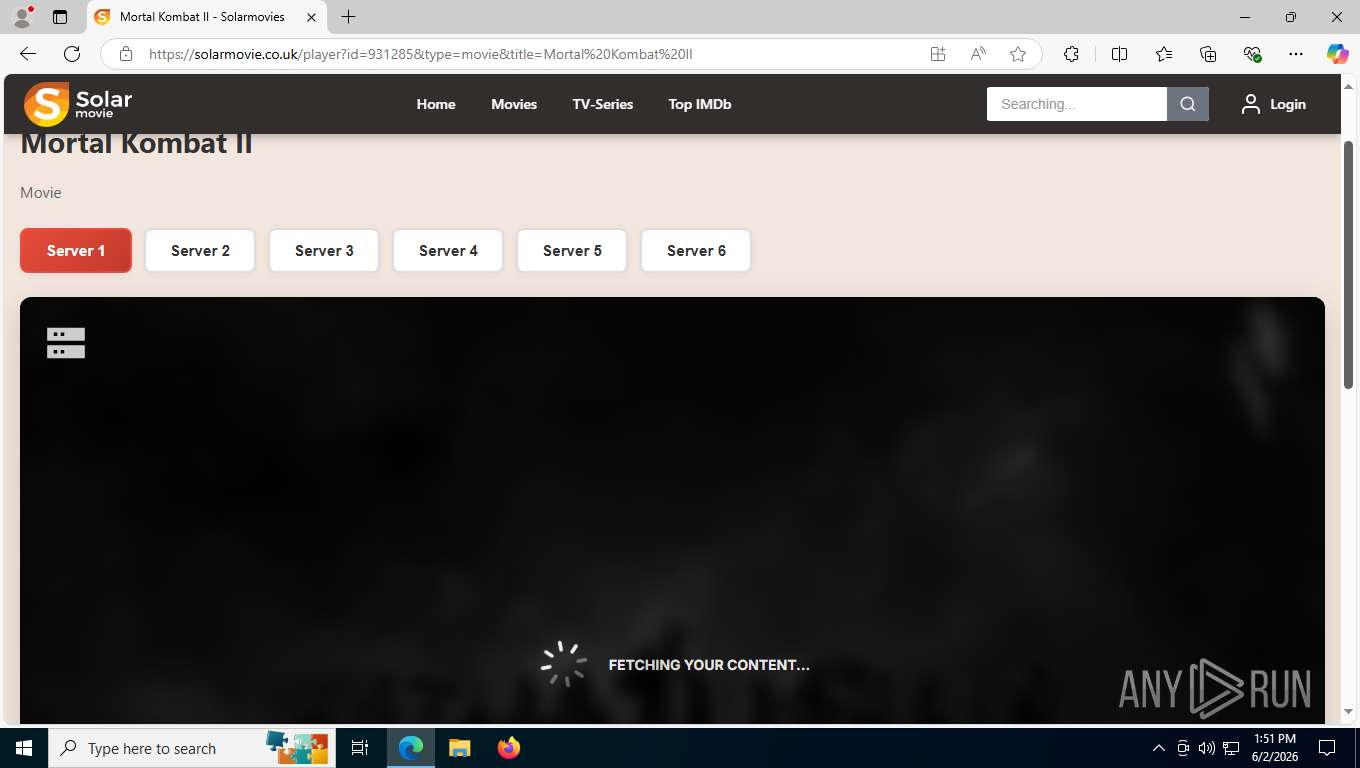Open the Top IMDb menu item
1360x768 pixels.
click(700, 104)
